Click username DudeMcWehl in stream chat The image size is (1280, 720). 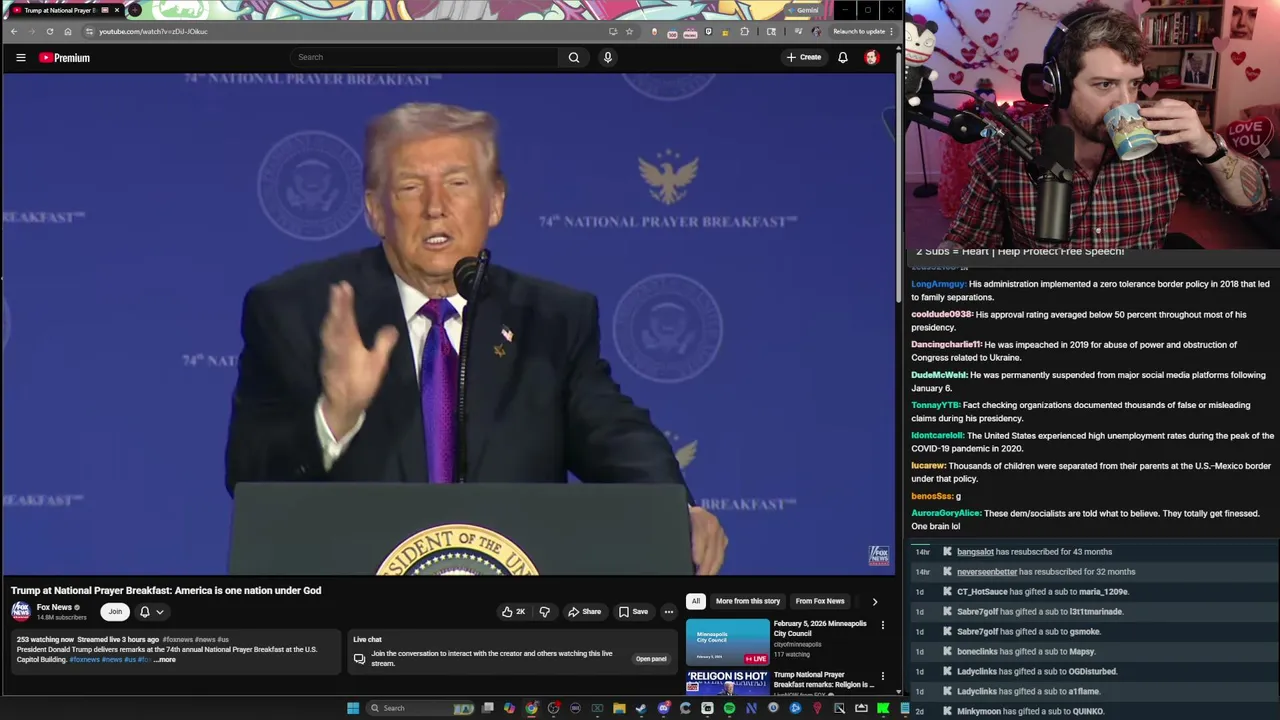click(x=939, y=375)
